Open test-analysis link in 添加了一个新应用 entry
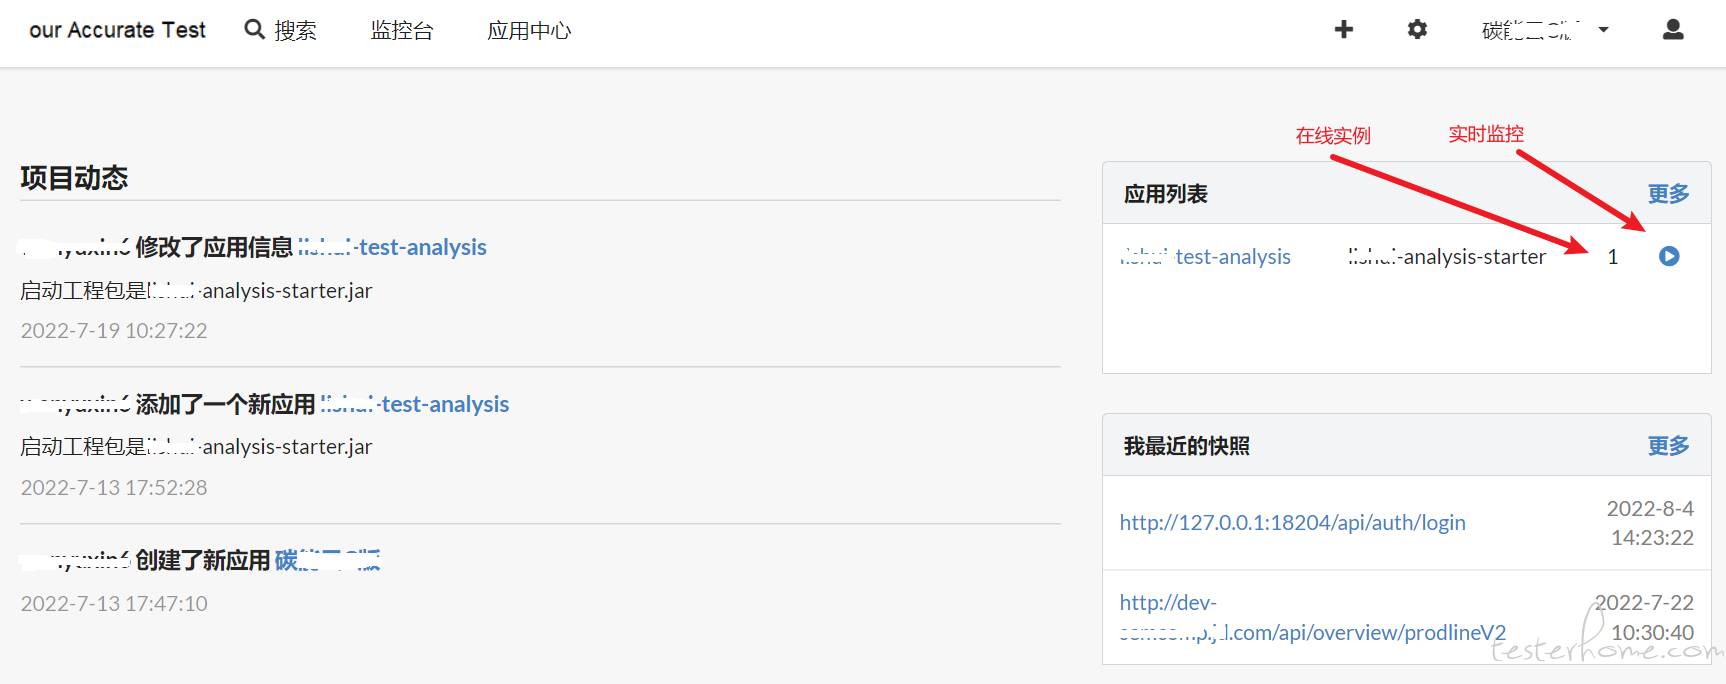Viewport: 1726px width, 684px height. [x=414, y=404]
